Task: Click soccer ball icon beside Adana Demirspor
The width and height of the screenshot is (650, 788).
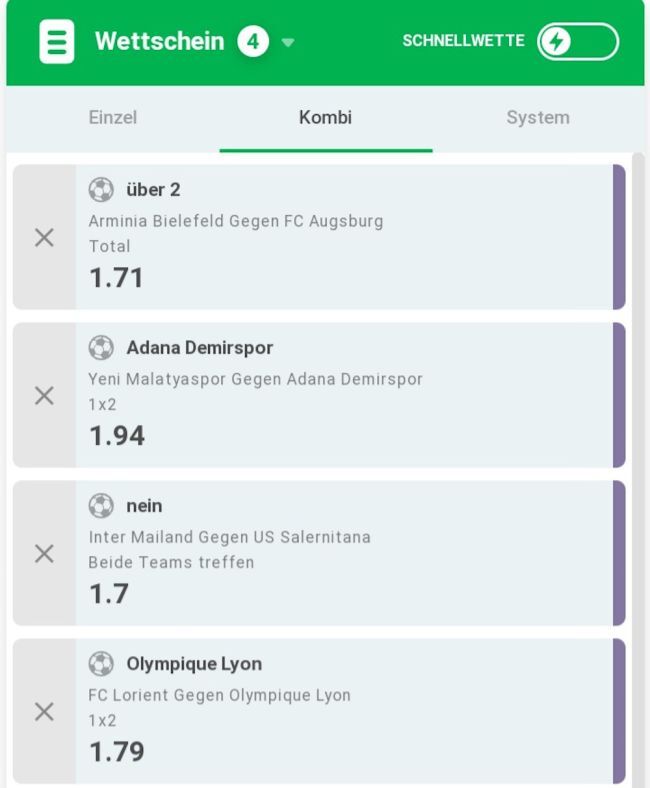Action: pyautogui.click(x=101, y=348)
